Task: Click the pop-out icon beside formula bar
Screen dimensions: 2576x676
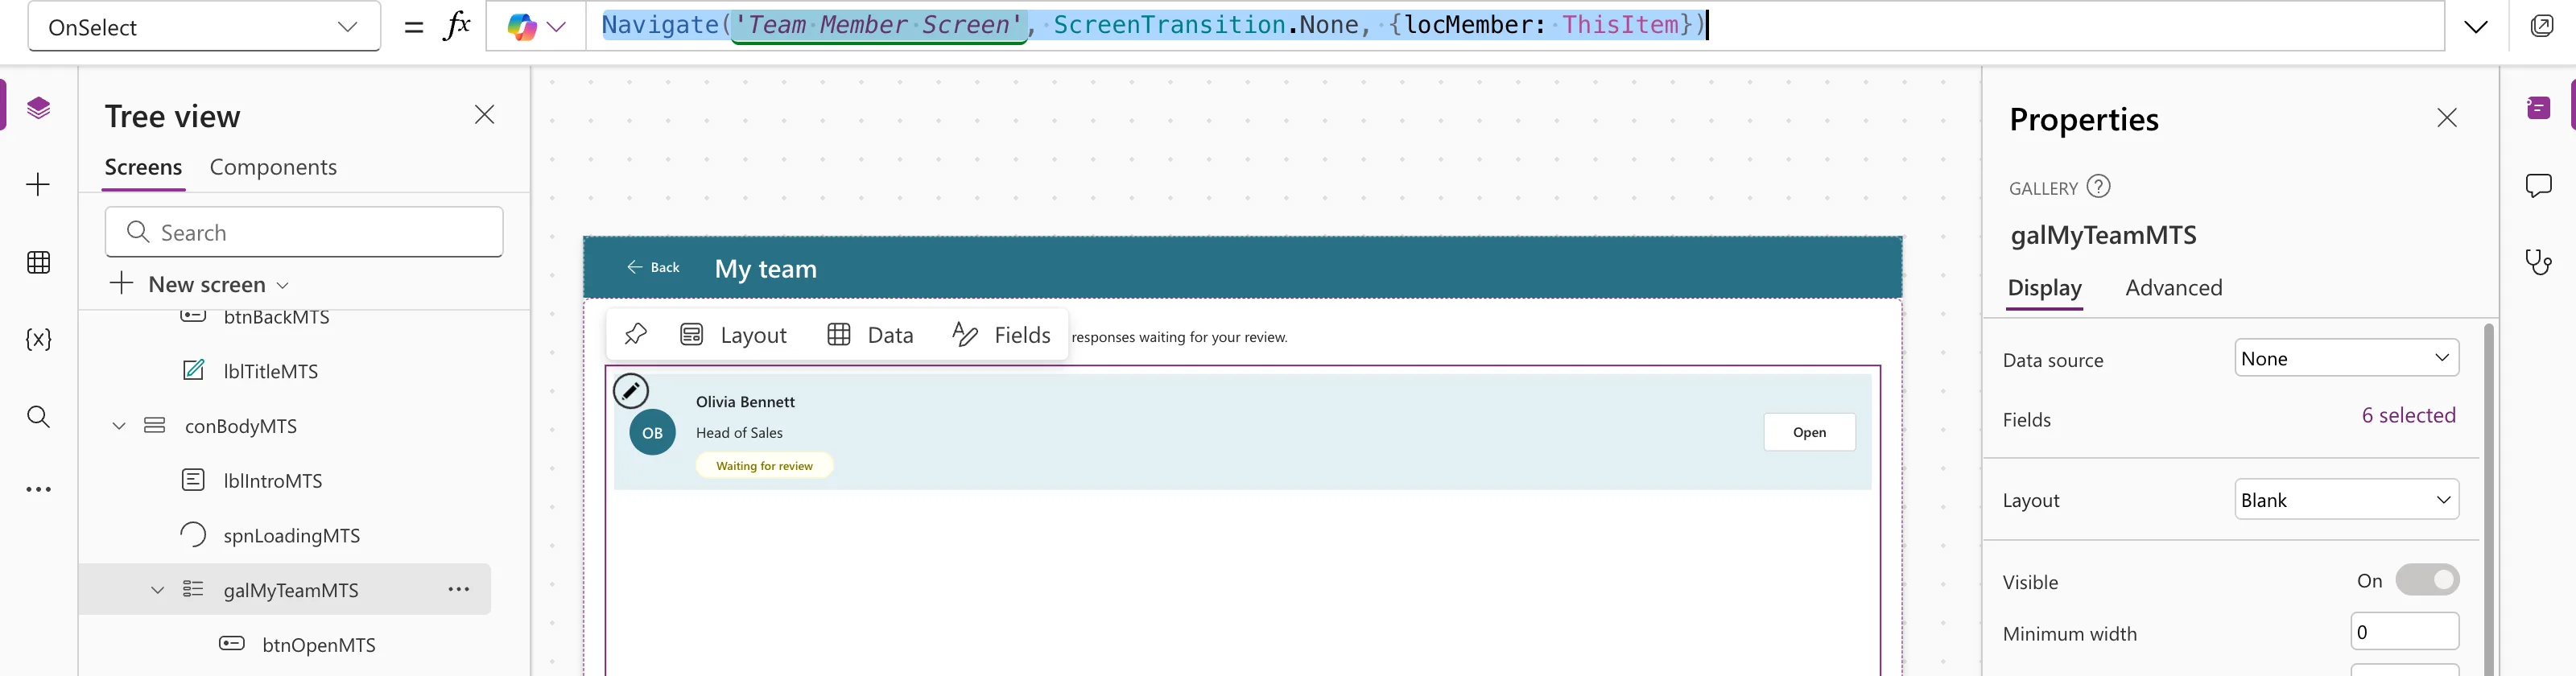Action: click(x=2542, y=26)
